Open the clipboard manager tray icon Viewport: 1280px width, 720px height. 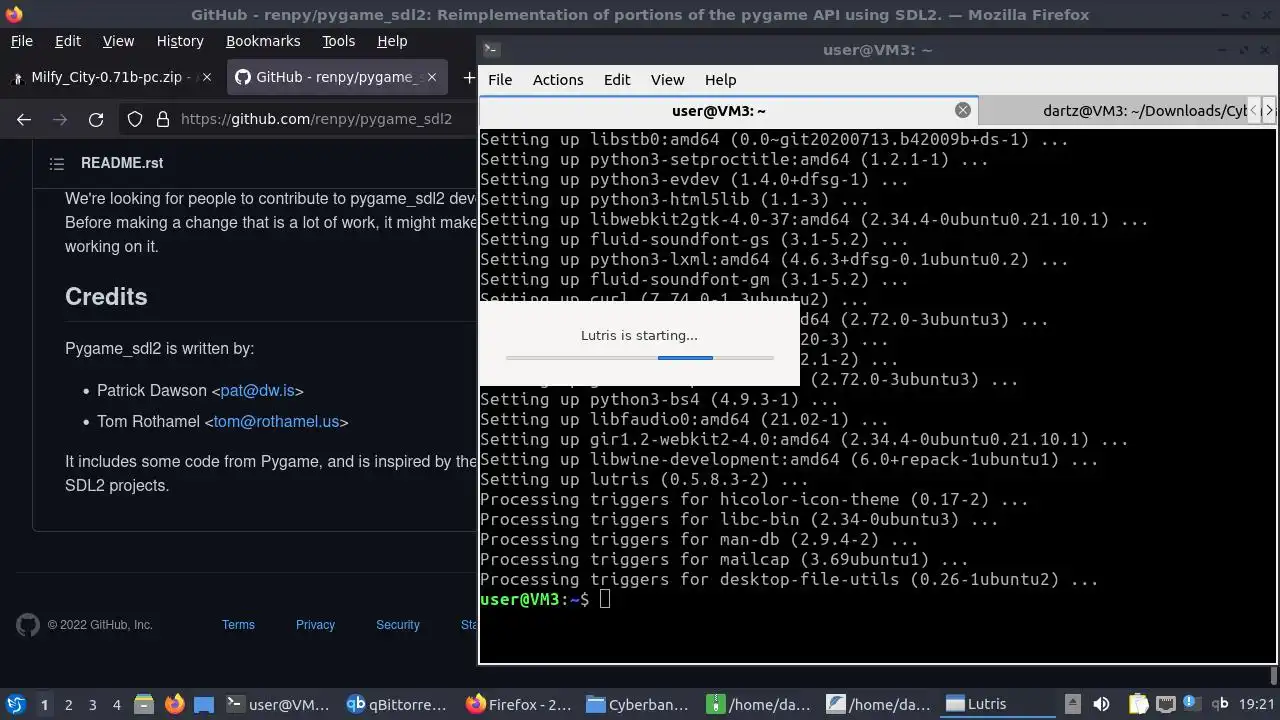(x=1138, y=704)
